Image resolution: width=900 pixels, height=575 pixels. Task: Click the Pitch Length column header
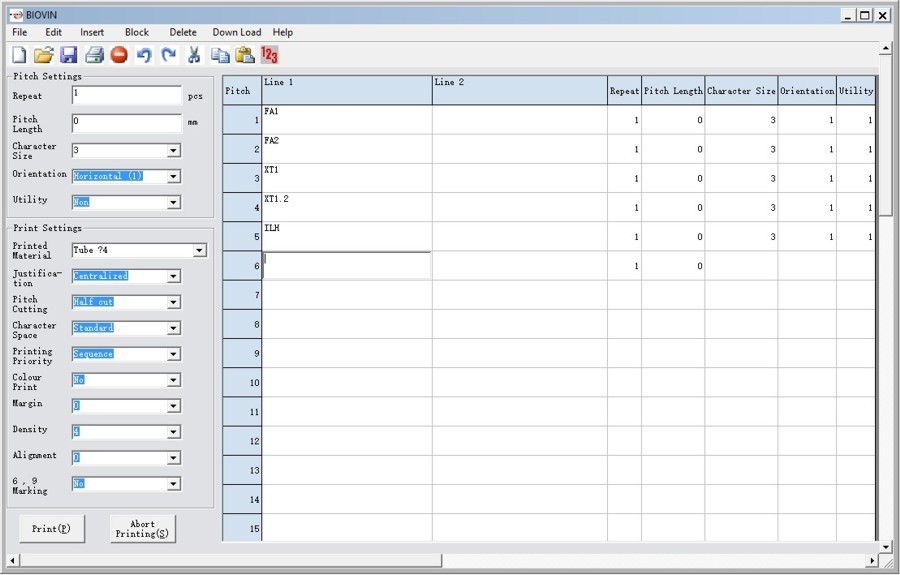click(x=673, y=90)
